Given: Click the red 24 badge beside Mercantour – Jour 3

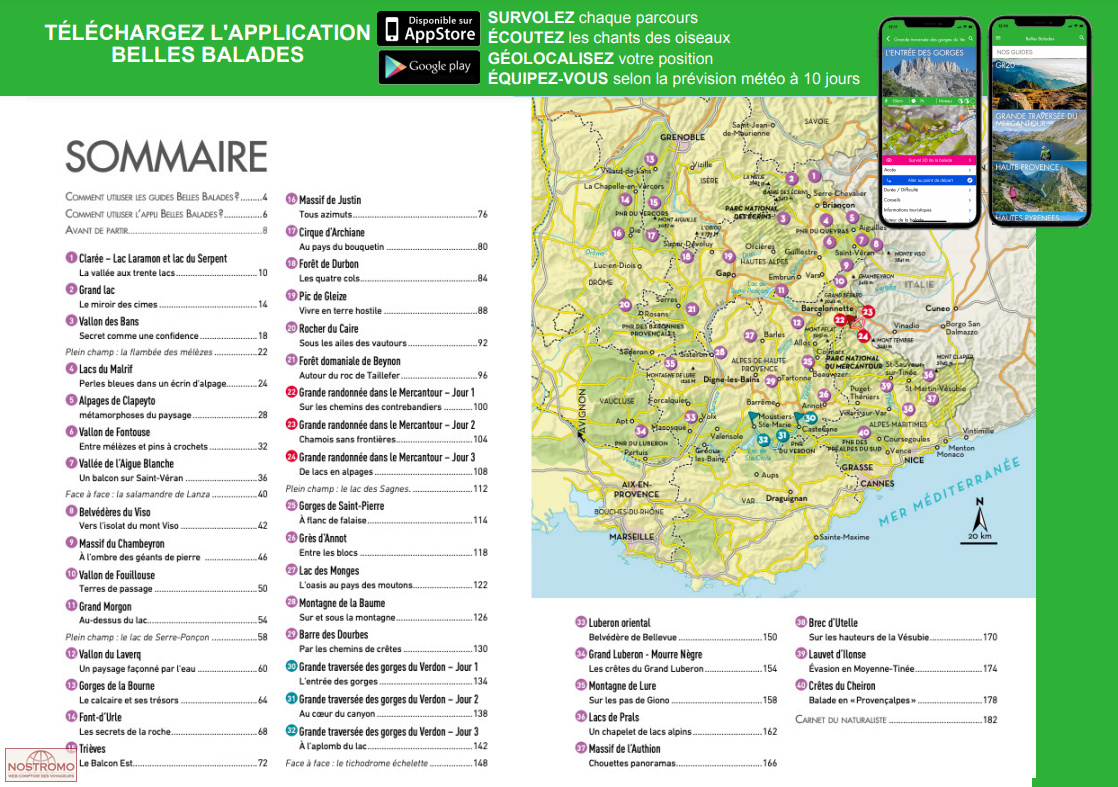Looking at the screenshot, I should tap(292, 457).
